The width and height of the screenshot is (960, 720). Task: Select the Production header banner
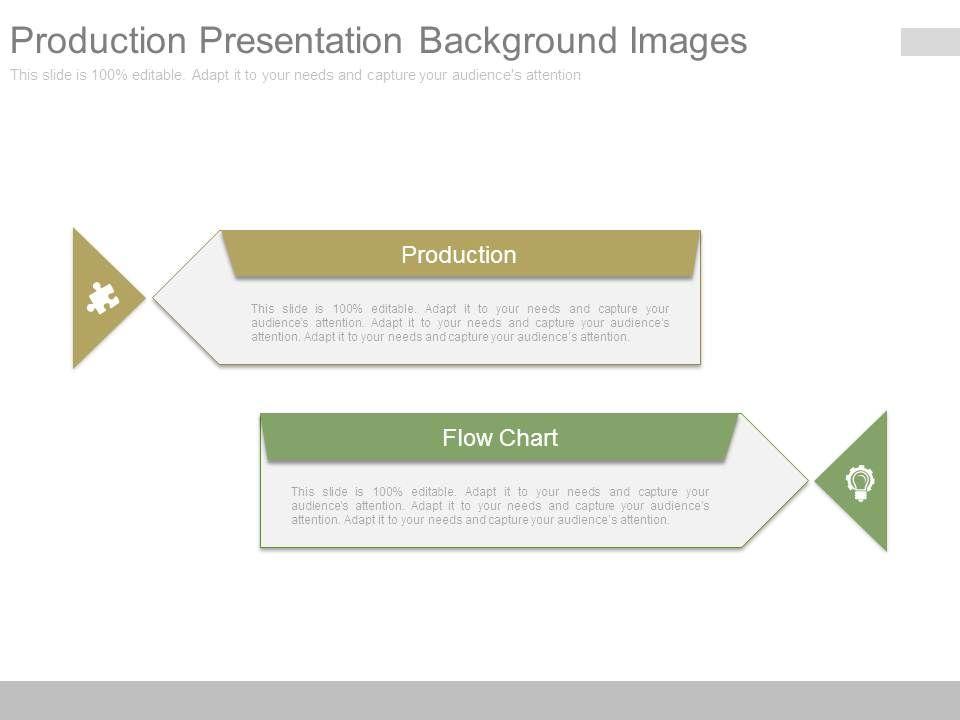(x=460, y=254)
